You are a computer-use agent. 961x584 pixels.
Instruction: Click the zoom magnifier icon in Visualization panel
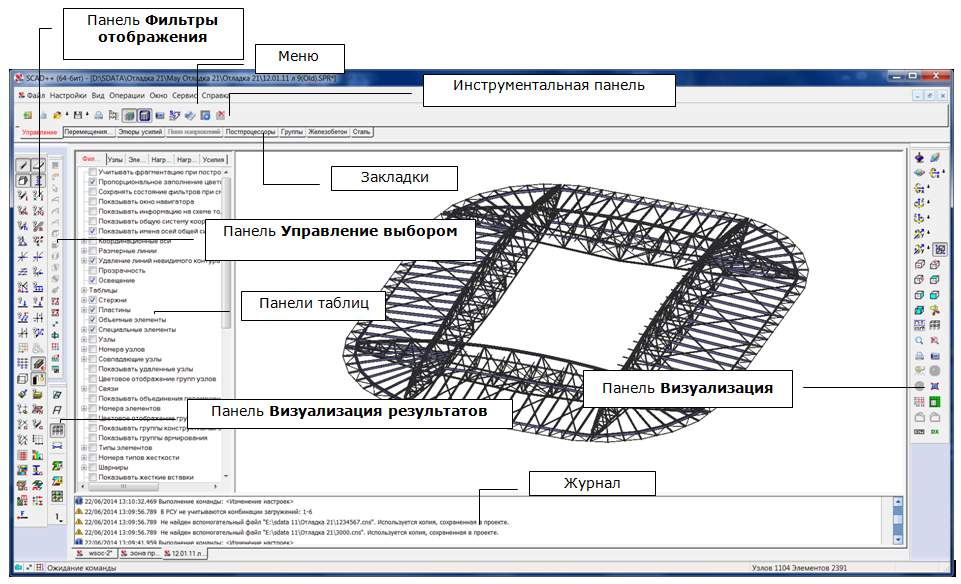coord(919,341)
